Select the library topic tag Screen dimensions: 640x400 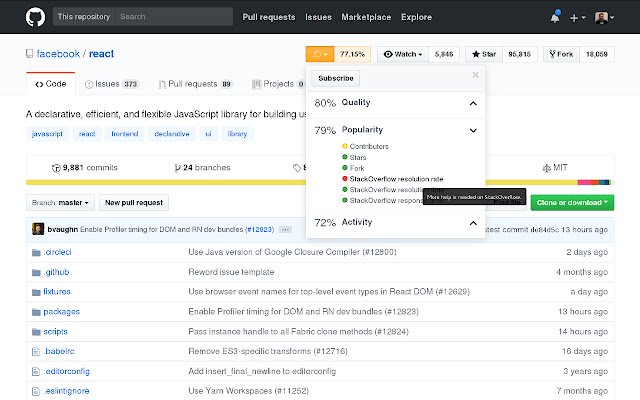[238, 134]
